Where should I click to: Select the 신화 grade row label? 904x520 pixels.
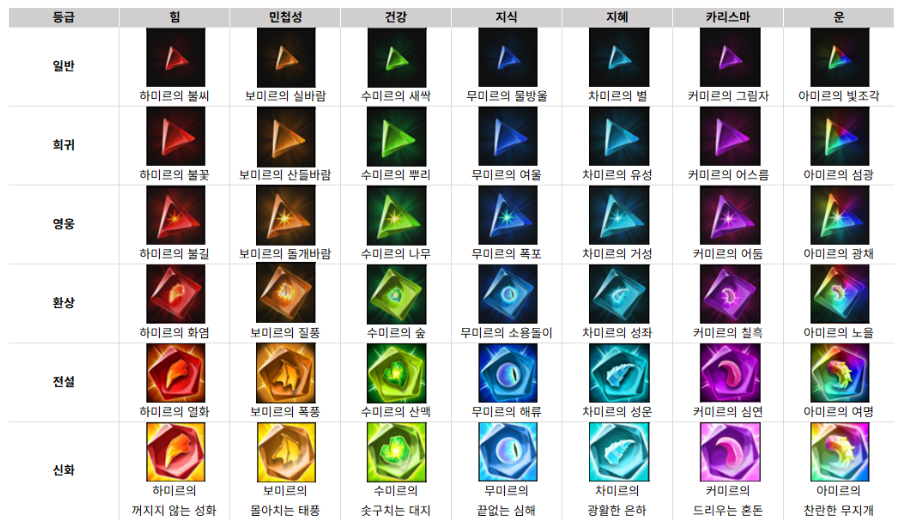[63, 470]
